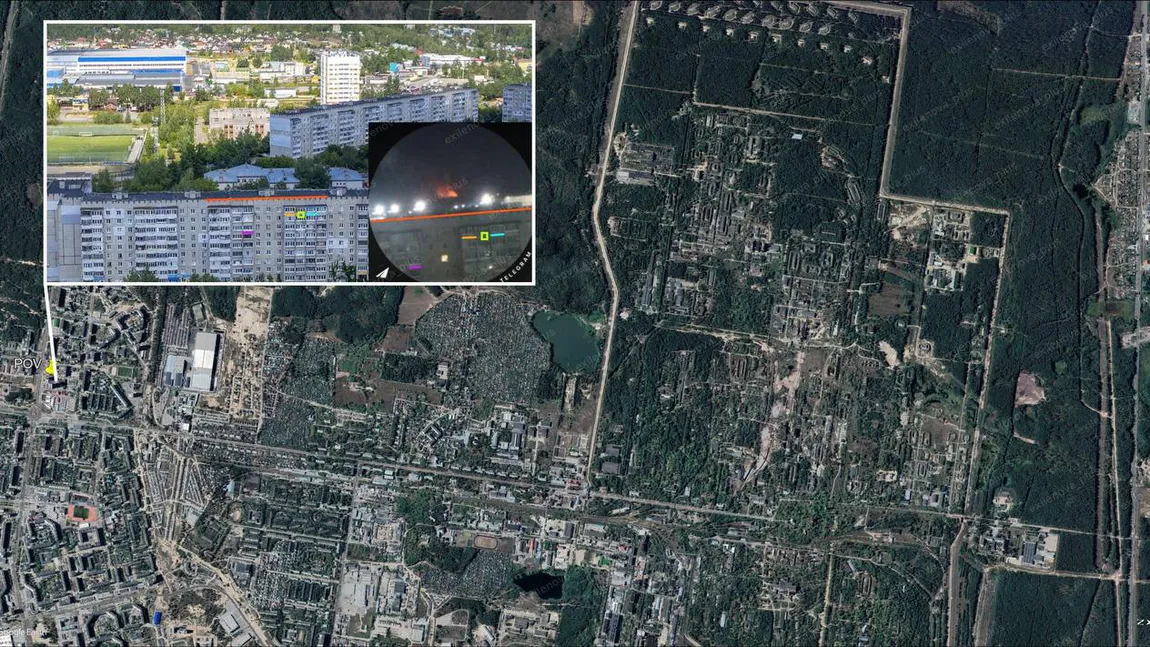Click the cyan marker in night inset
Screen dimensions: 1150x647
(497, 235)
